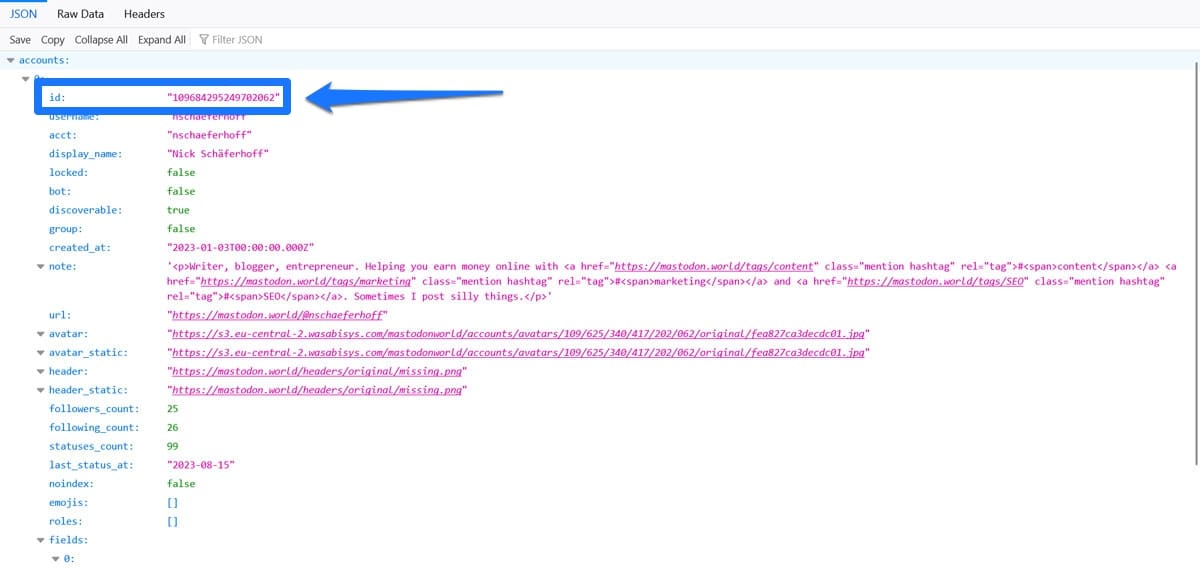Switch to the Raw Data tab
The height and width of the screenshot is (568, 1200).
(x=82, y=14)
